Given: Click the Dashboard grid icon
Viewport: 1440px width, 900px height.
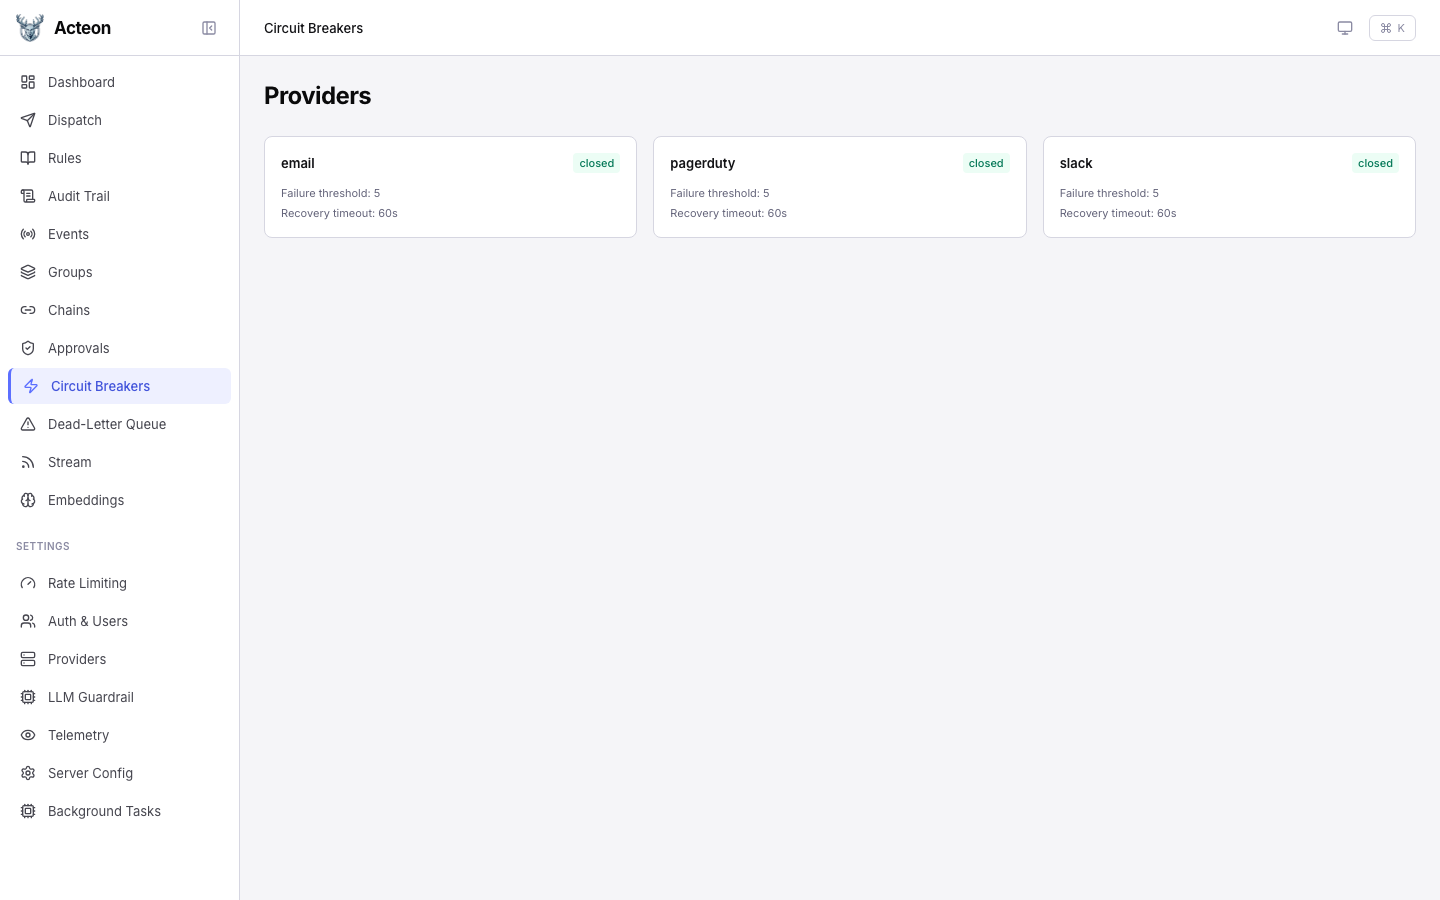Looking at the screenshot, I should [x=28, y=82].
